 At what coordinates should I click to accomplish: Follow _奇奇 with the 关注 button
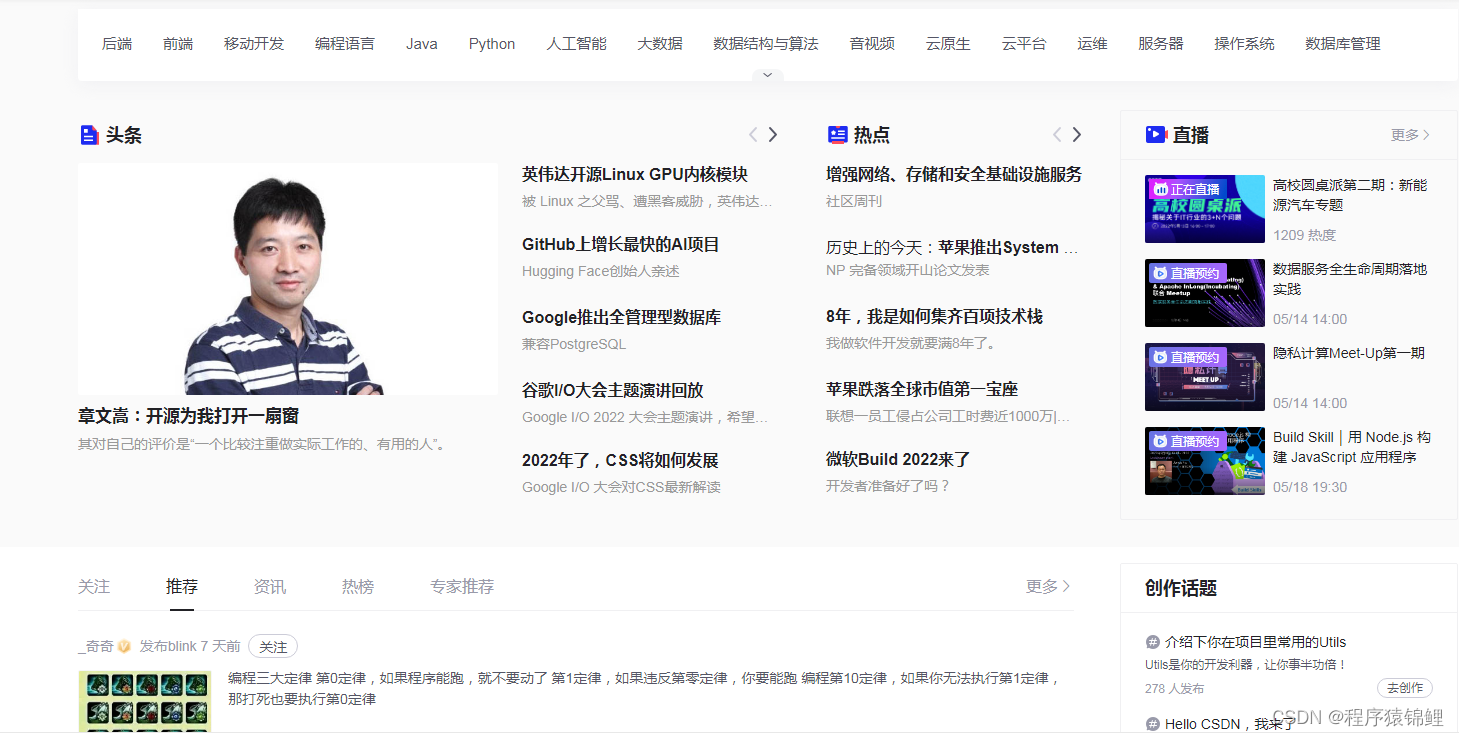(273, 647)
